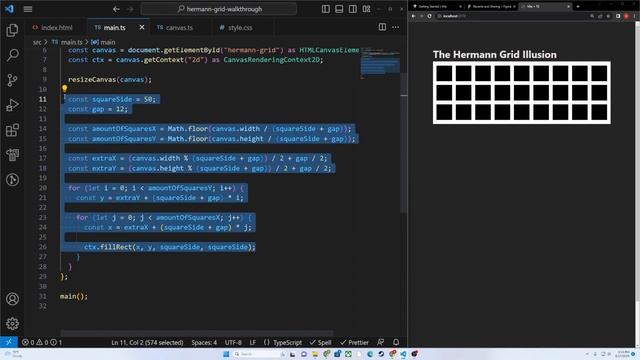Toggle the secondary side bar layout icon

click(353, 9)
